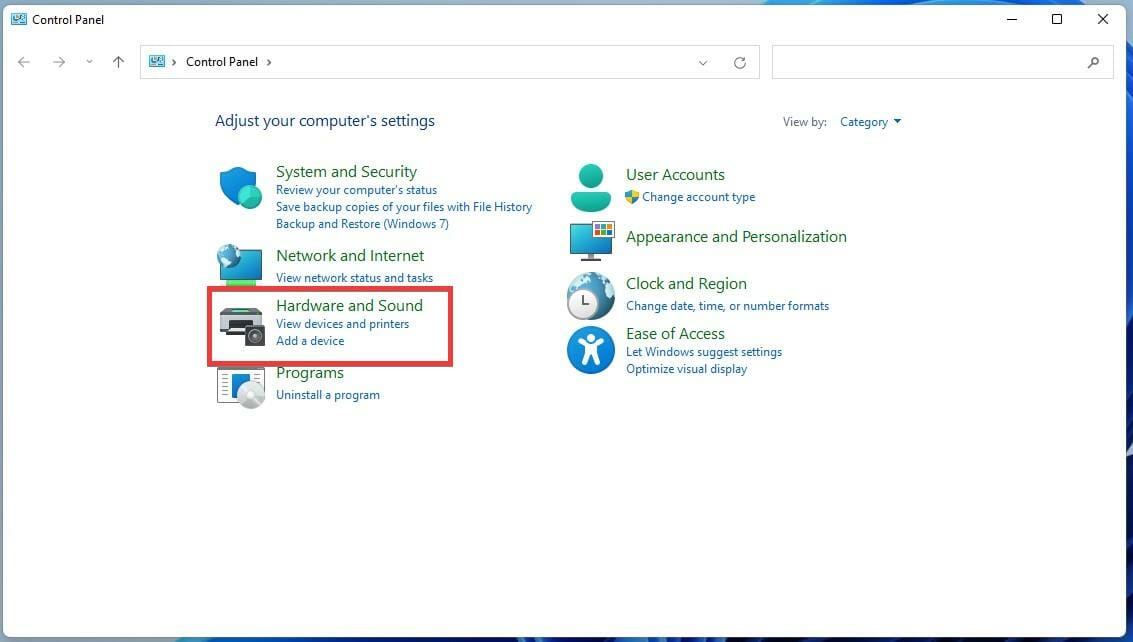Open the View by Category dropdown
1133x642 pixels.
tap(869, 121)
